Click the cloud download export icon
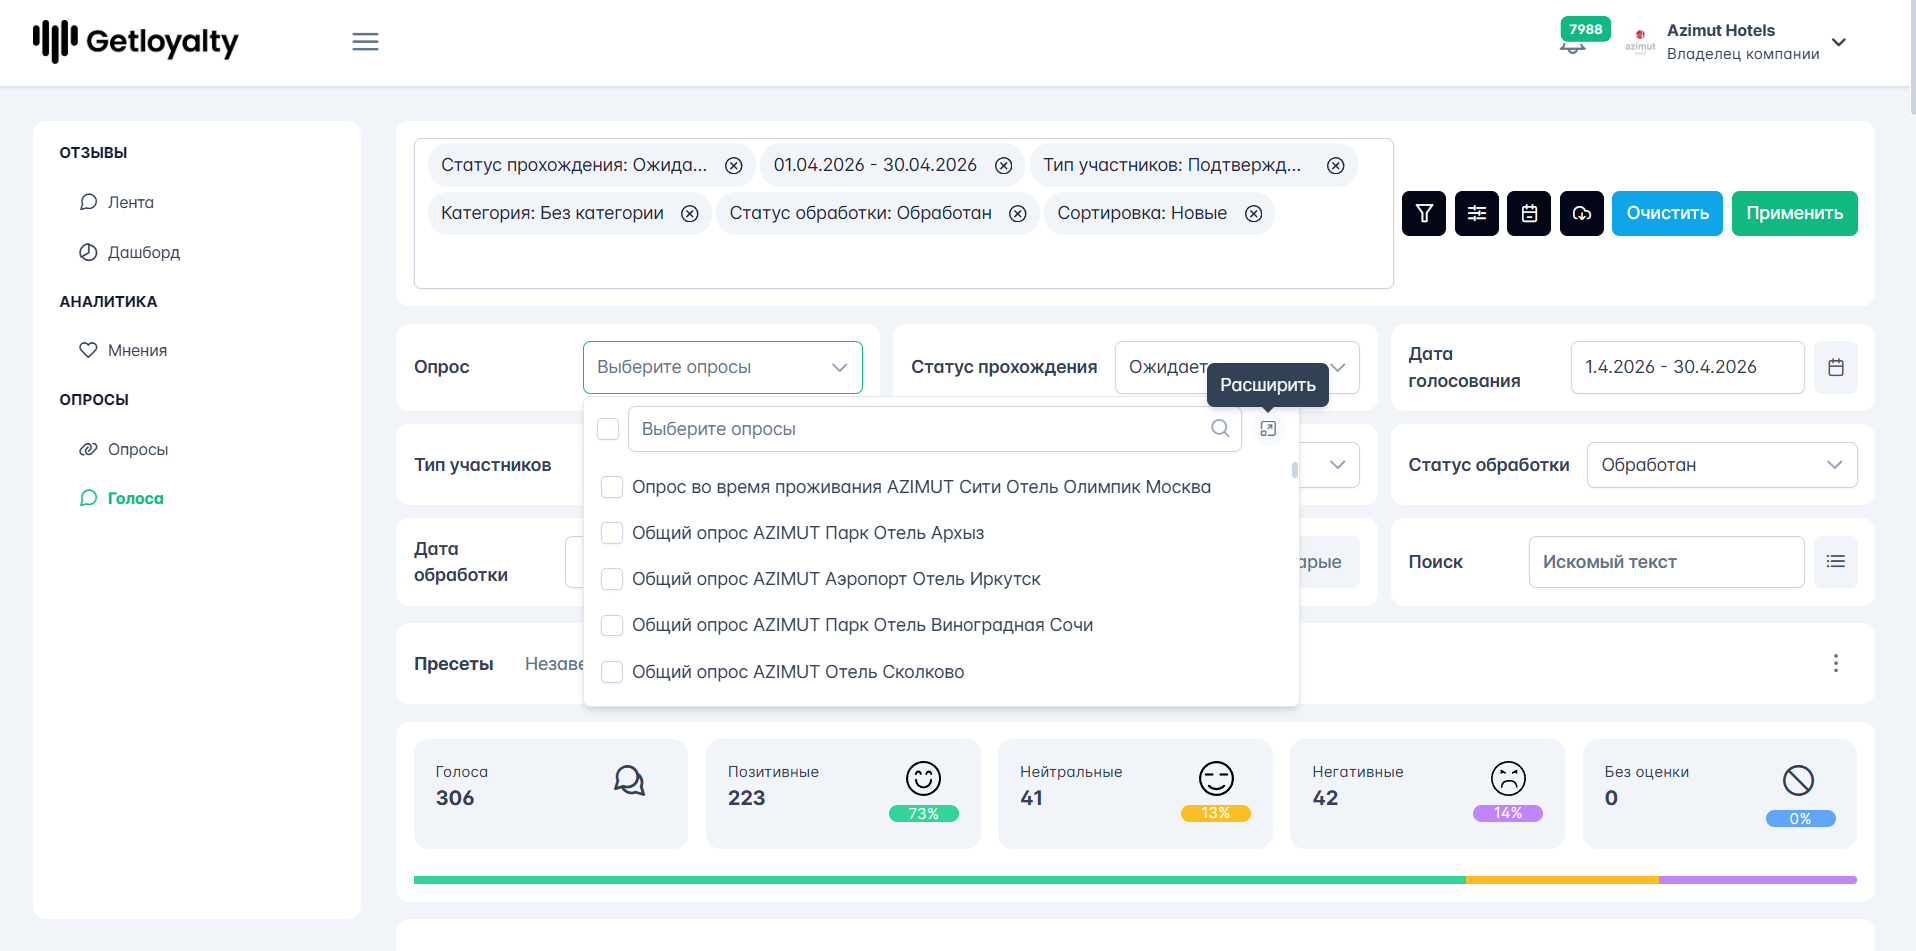The image size is (1916, 951). (x=1582, y=213)
